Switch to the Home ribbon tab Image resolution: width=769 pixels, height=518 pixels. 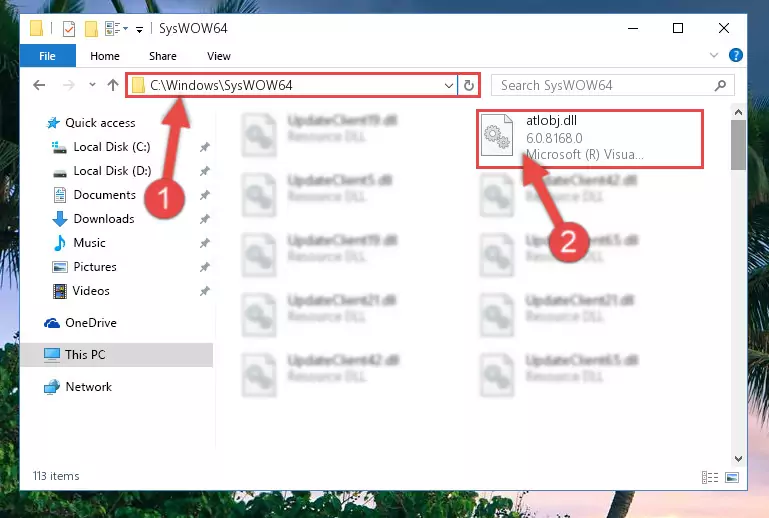point(104,56)
